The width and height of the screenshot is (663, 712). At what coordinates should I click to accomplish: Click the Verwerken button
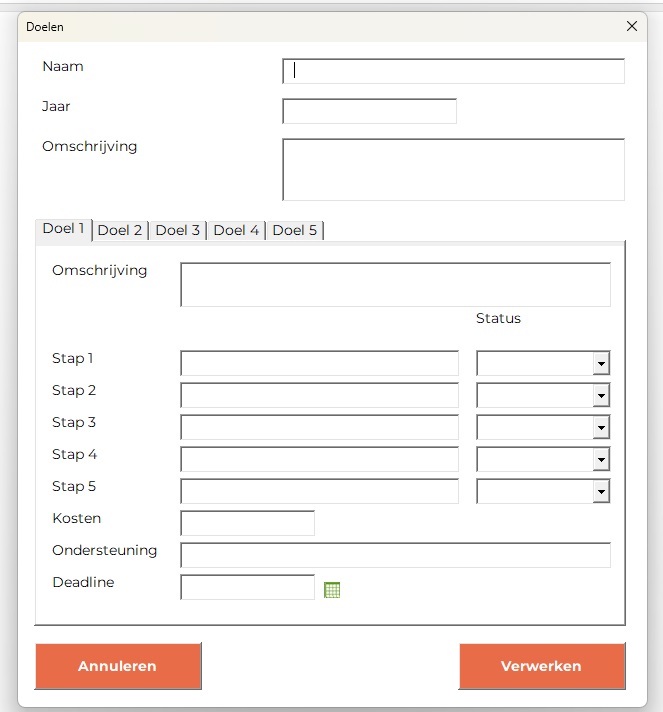point(541,666)
